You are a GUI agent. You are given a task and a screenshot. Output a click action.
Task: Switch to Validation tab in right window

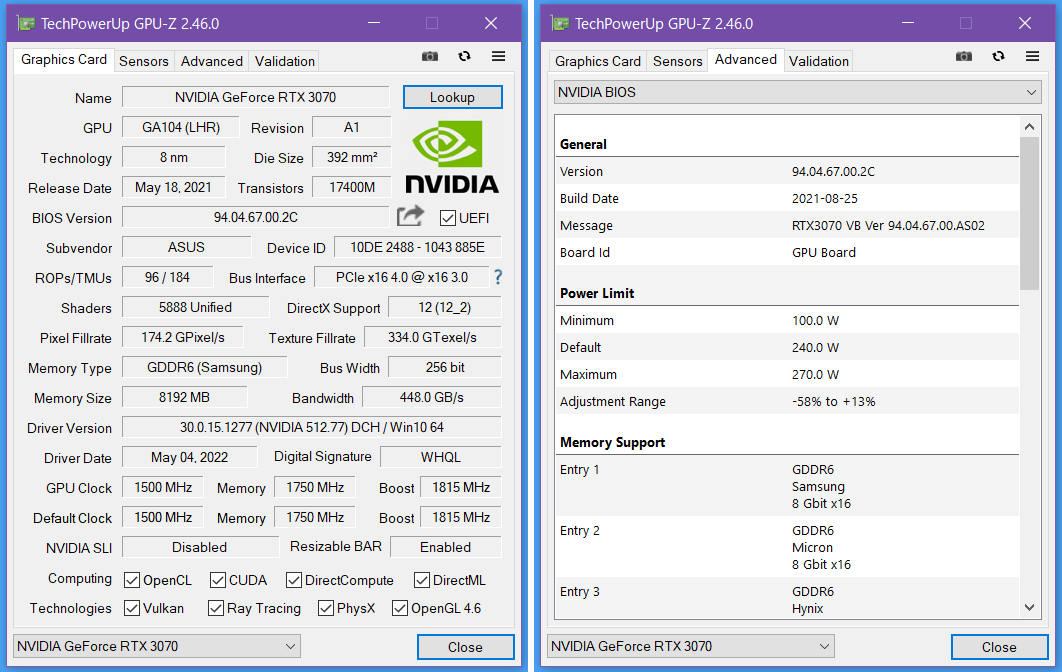coord(818,61)
